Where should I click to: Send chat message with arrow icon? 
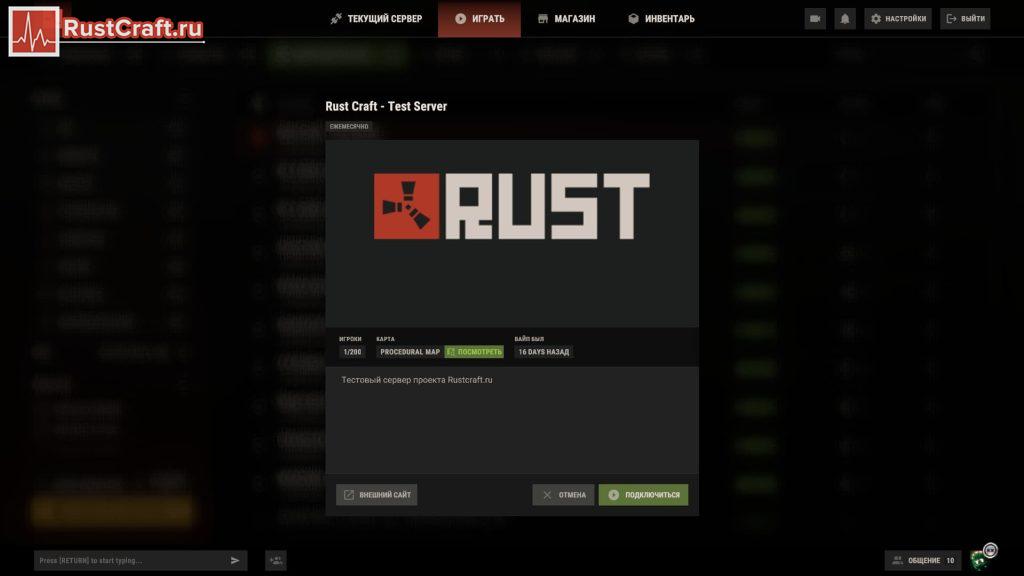click(235, 560)
